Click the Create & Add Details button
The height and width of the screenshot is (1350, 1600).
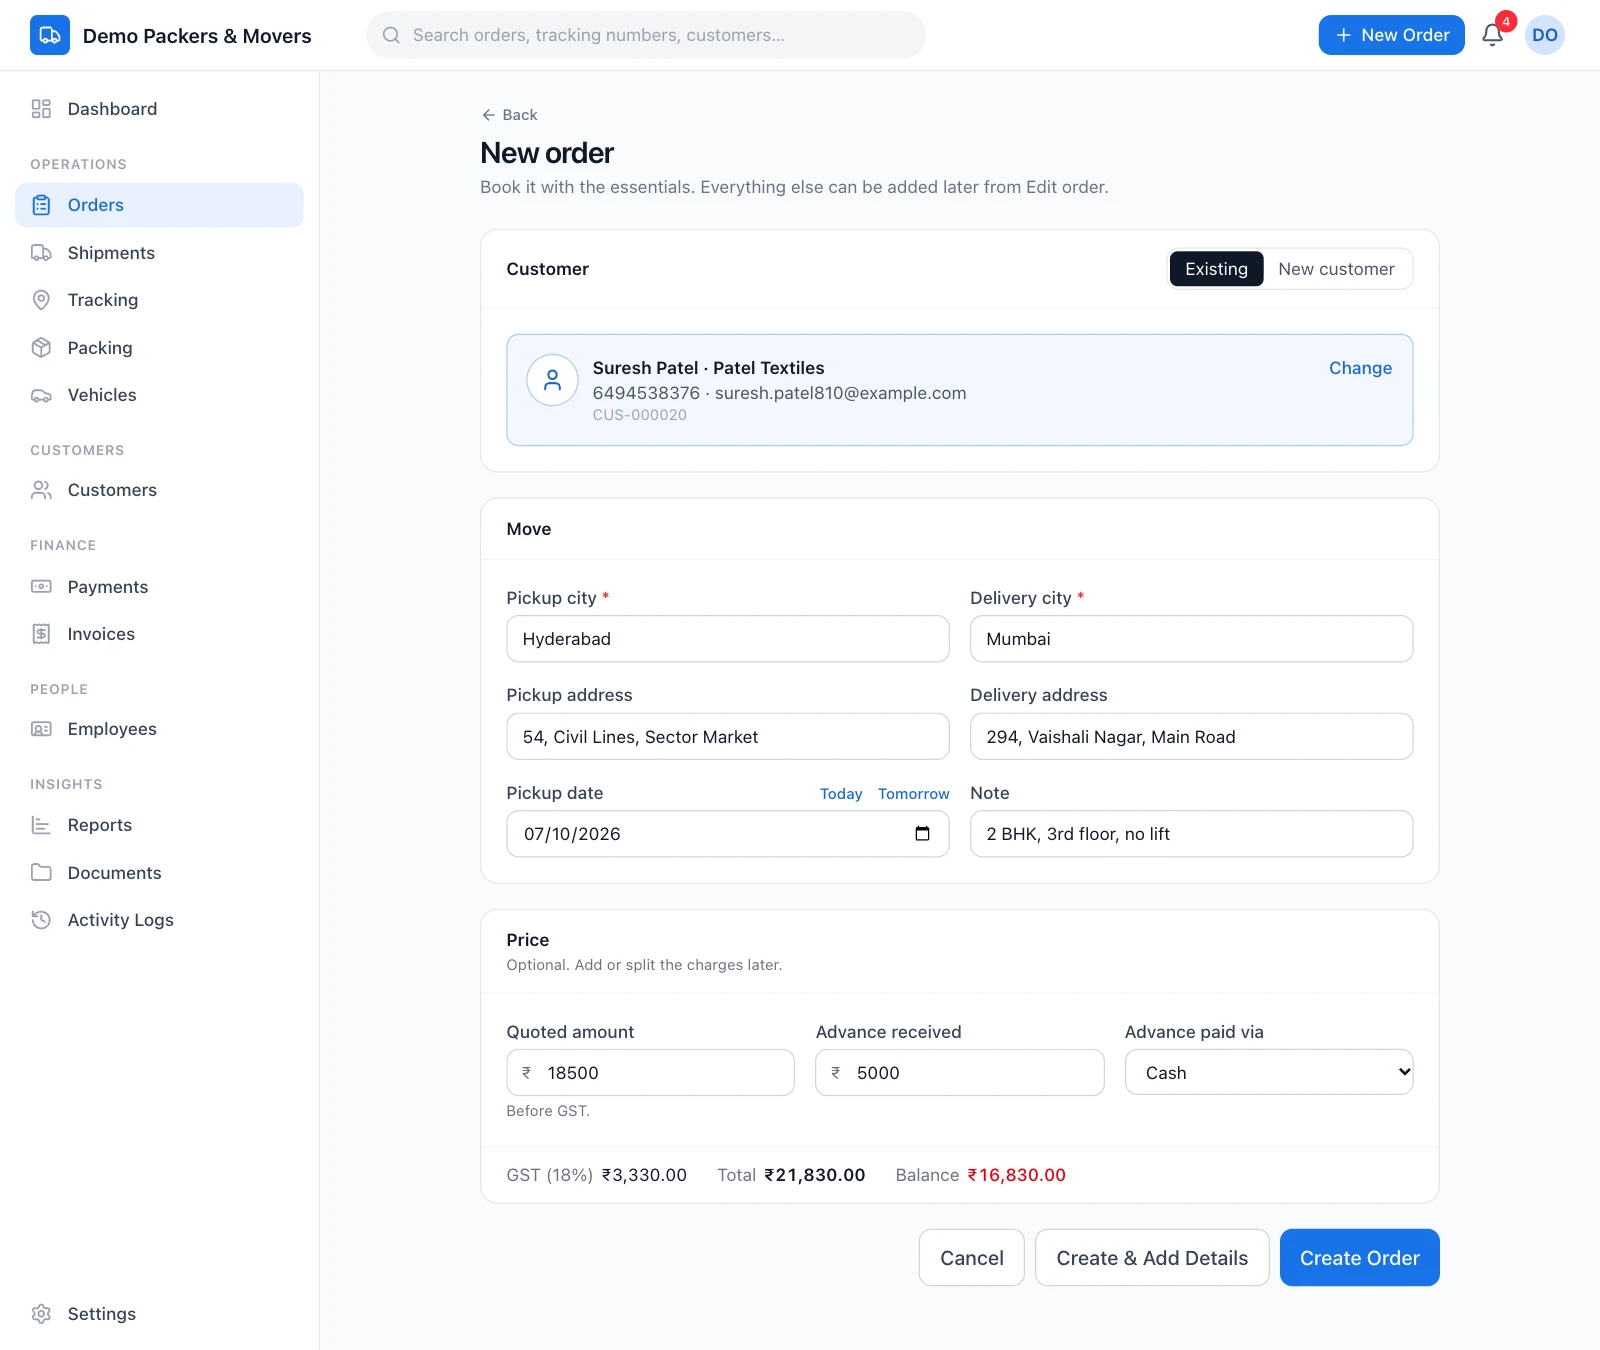(x=1152, y=1258)
